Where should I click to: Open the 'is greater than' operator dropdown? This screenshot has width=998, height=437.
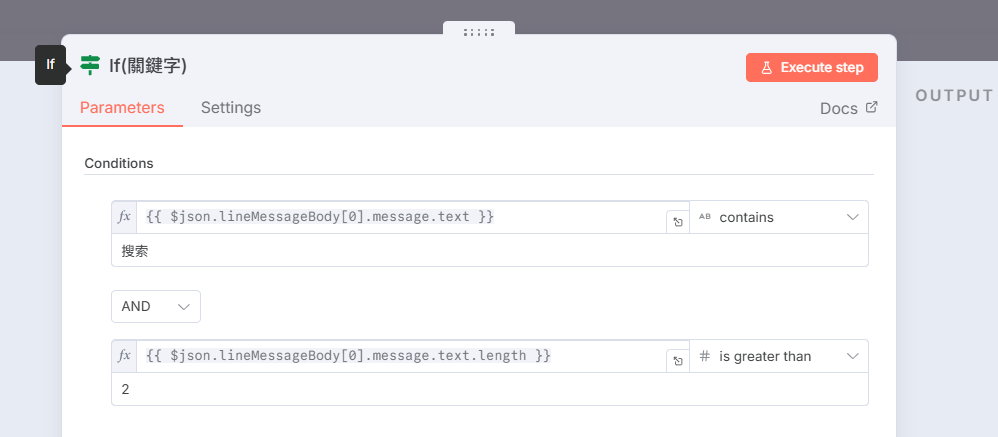(779, 356)
